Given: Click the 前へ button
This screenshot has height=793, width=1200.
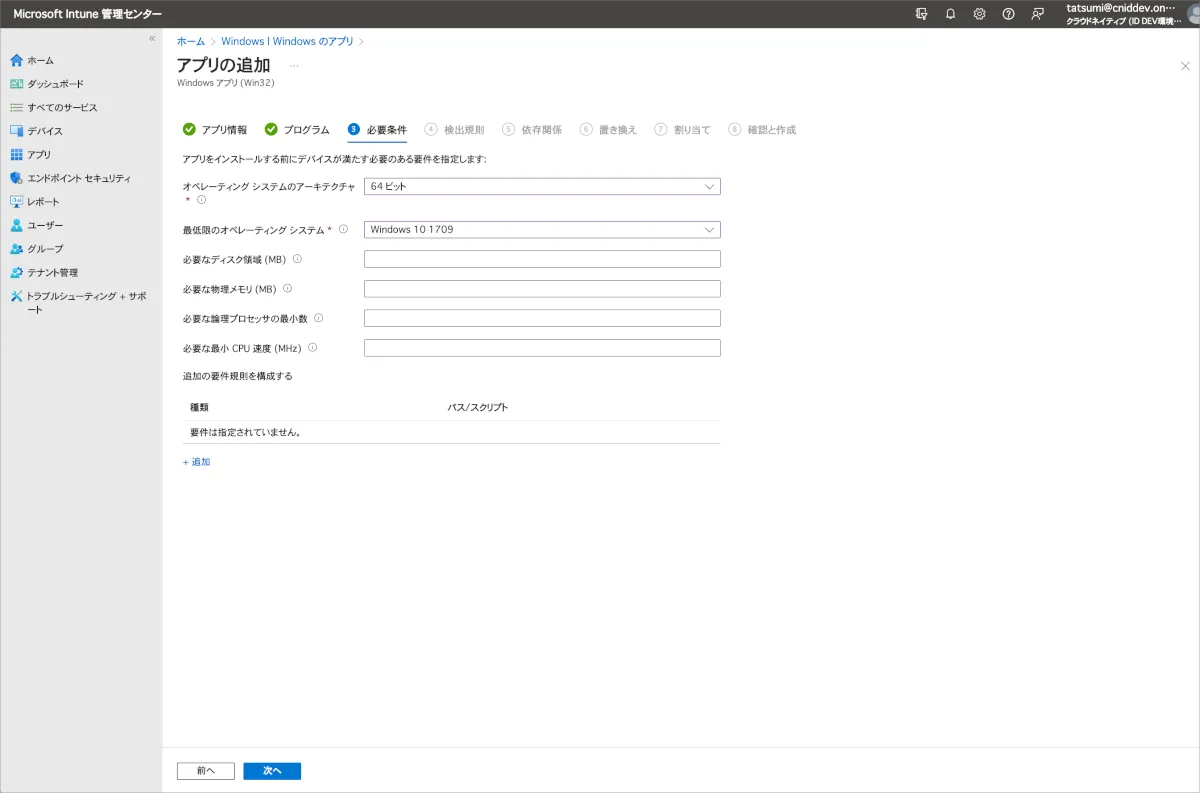Looking at the screenshot, I should click(205, 771).
